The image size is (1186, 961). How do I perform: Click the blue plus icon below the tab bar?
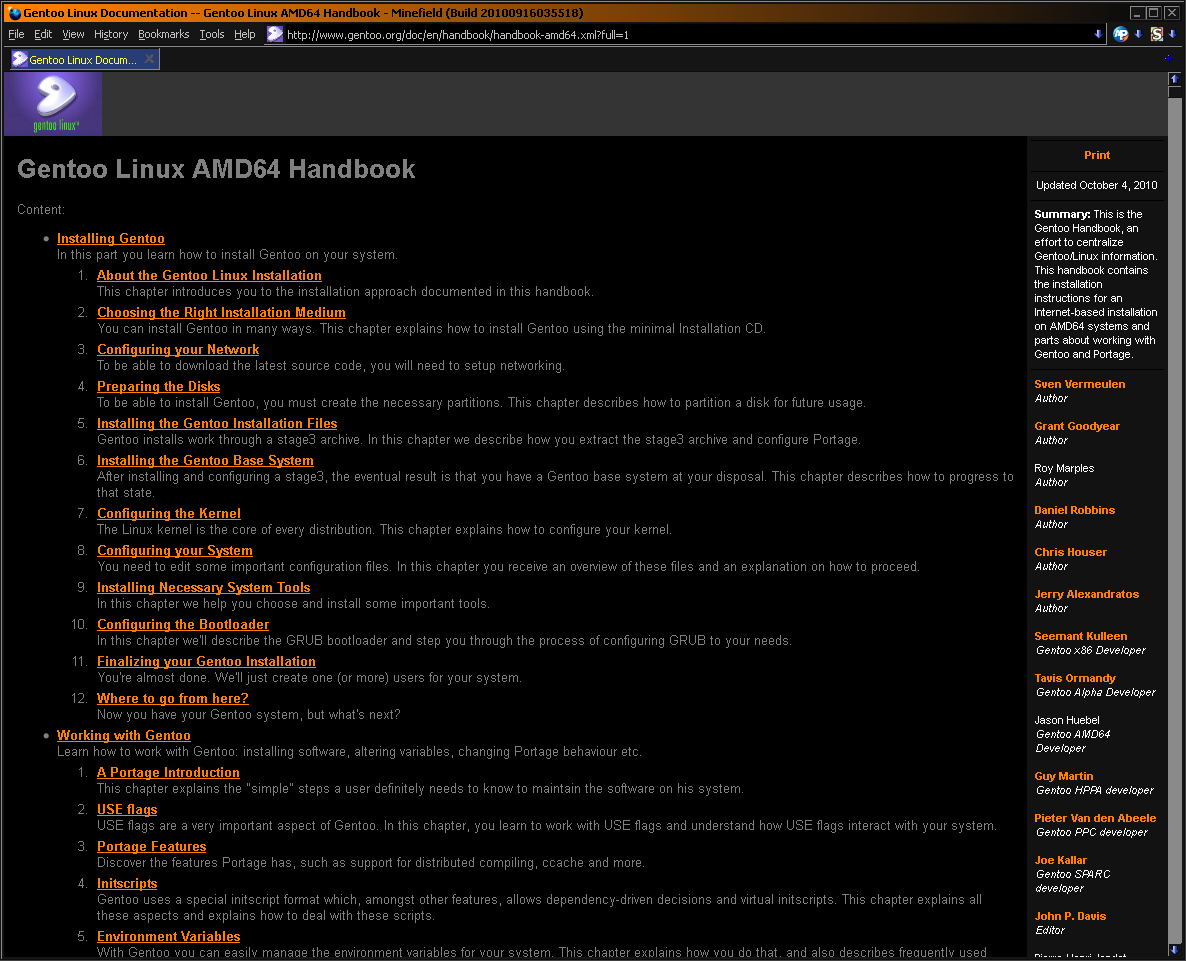[x=1167, y=58]
